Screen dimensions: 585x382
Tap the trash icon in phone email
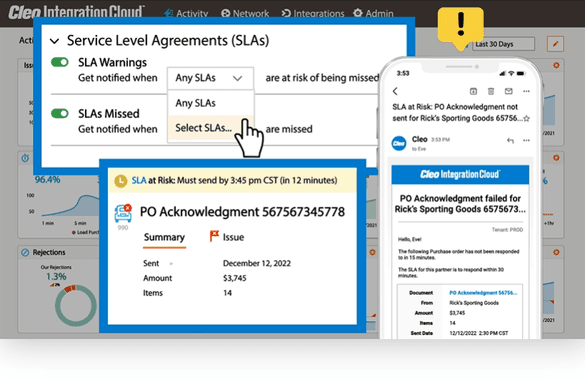[491, 91]
